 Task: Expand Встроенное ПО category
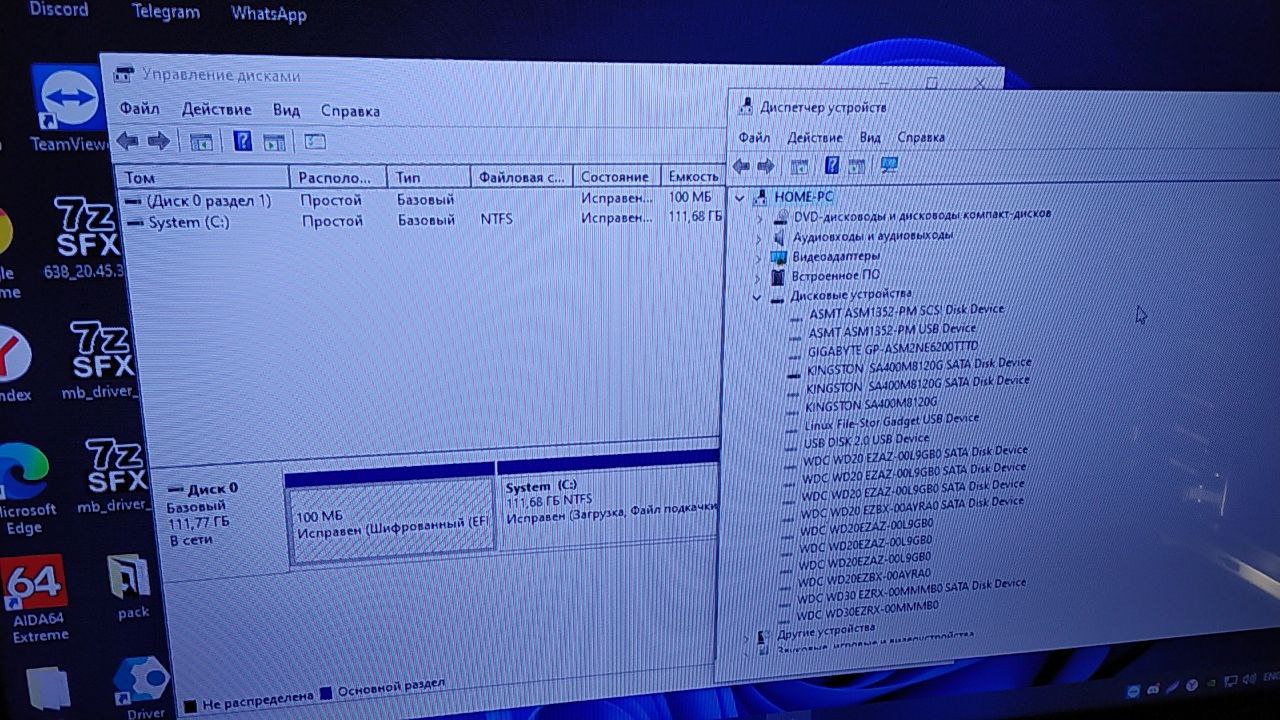(x=757, y=277)
